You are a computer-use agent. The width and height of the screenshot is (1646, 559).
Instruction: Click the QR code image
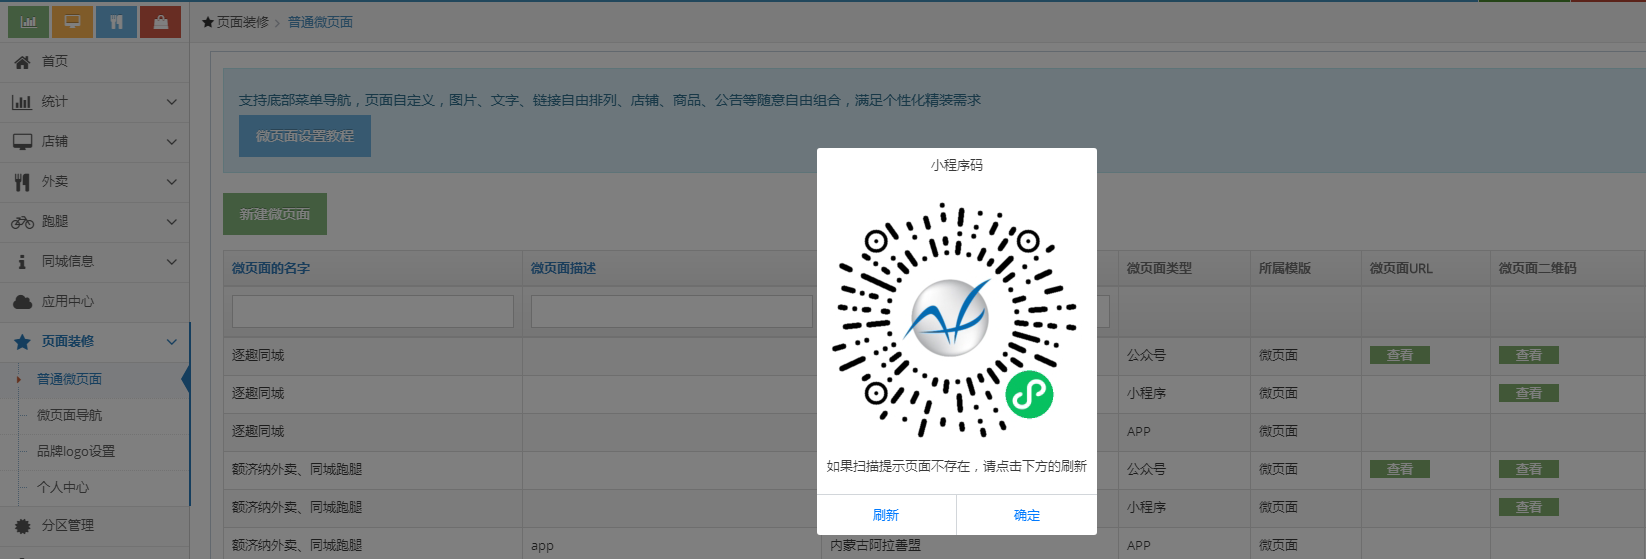click(x=956, y=320)
